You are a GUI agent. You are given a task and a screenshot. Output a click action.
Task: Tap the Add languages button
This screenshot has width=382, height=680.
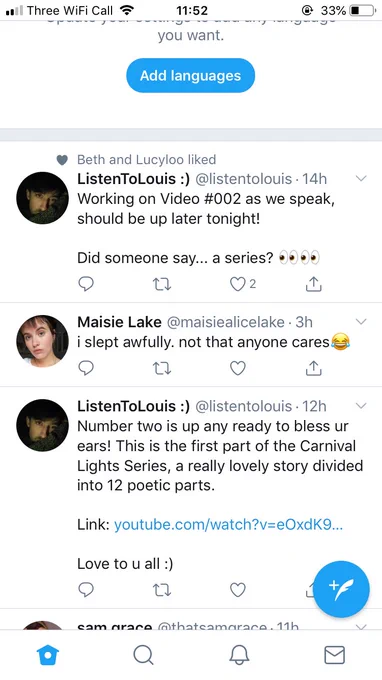[x=190, y=75]
